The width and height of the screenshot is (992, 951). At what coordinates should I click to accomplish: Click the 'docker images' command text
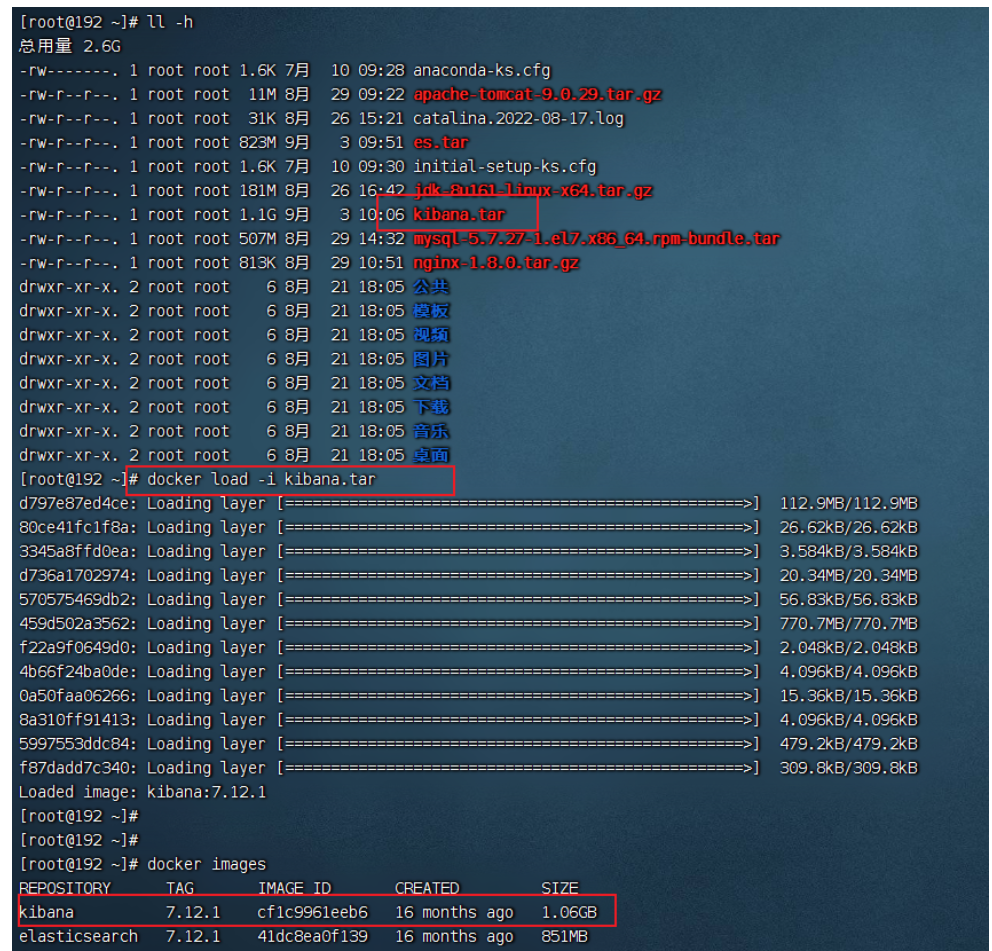[x=206, y=864]
